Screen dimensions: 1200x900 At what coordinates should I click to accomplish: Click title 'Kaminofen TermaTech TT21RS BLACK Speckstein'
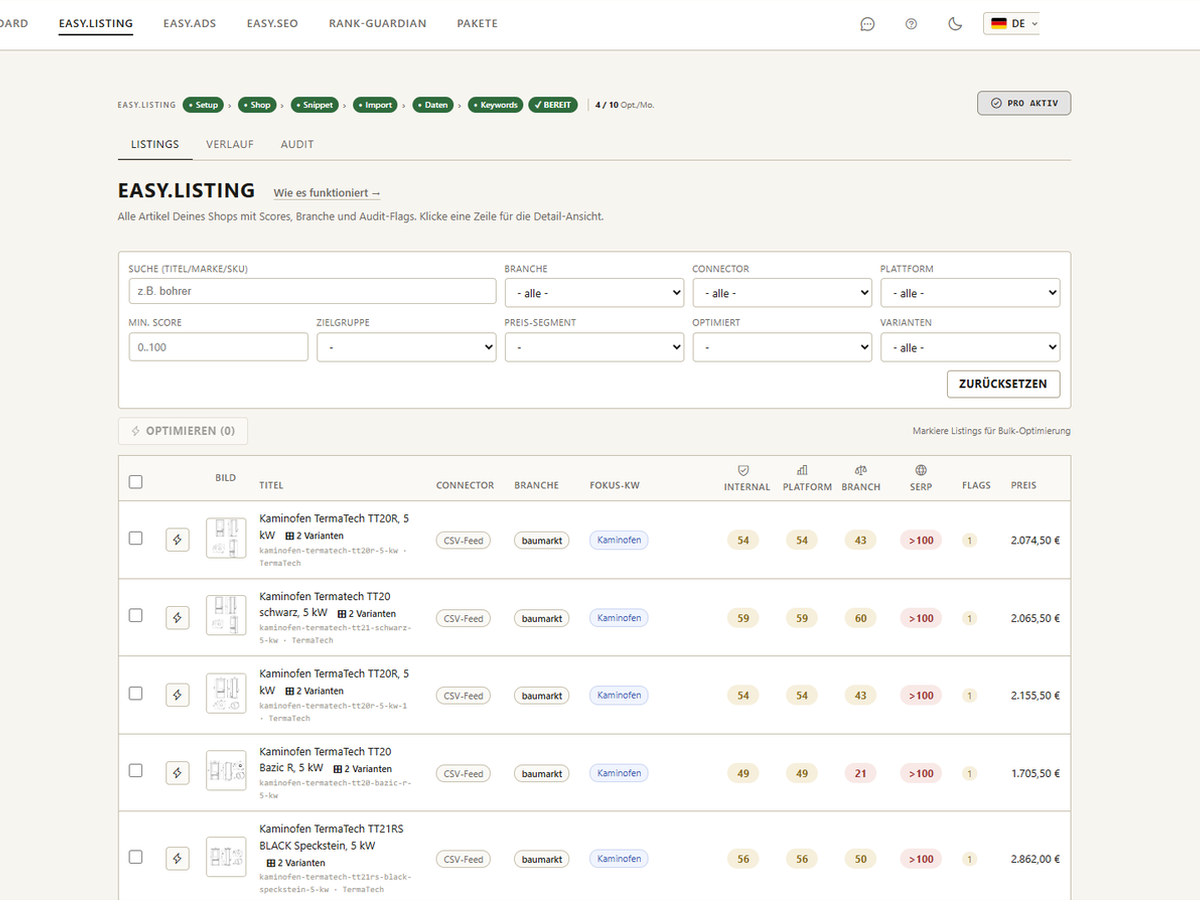tap(331, 836)
